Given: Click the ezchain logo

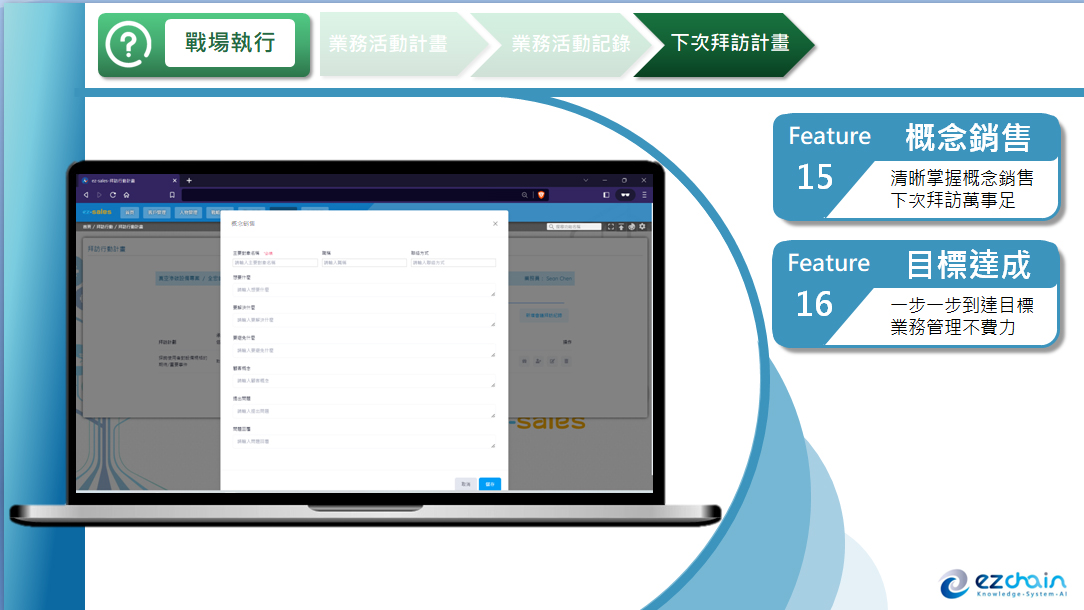Looking at the screenshot, I should [x=1002, y=584].
